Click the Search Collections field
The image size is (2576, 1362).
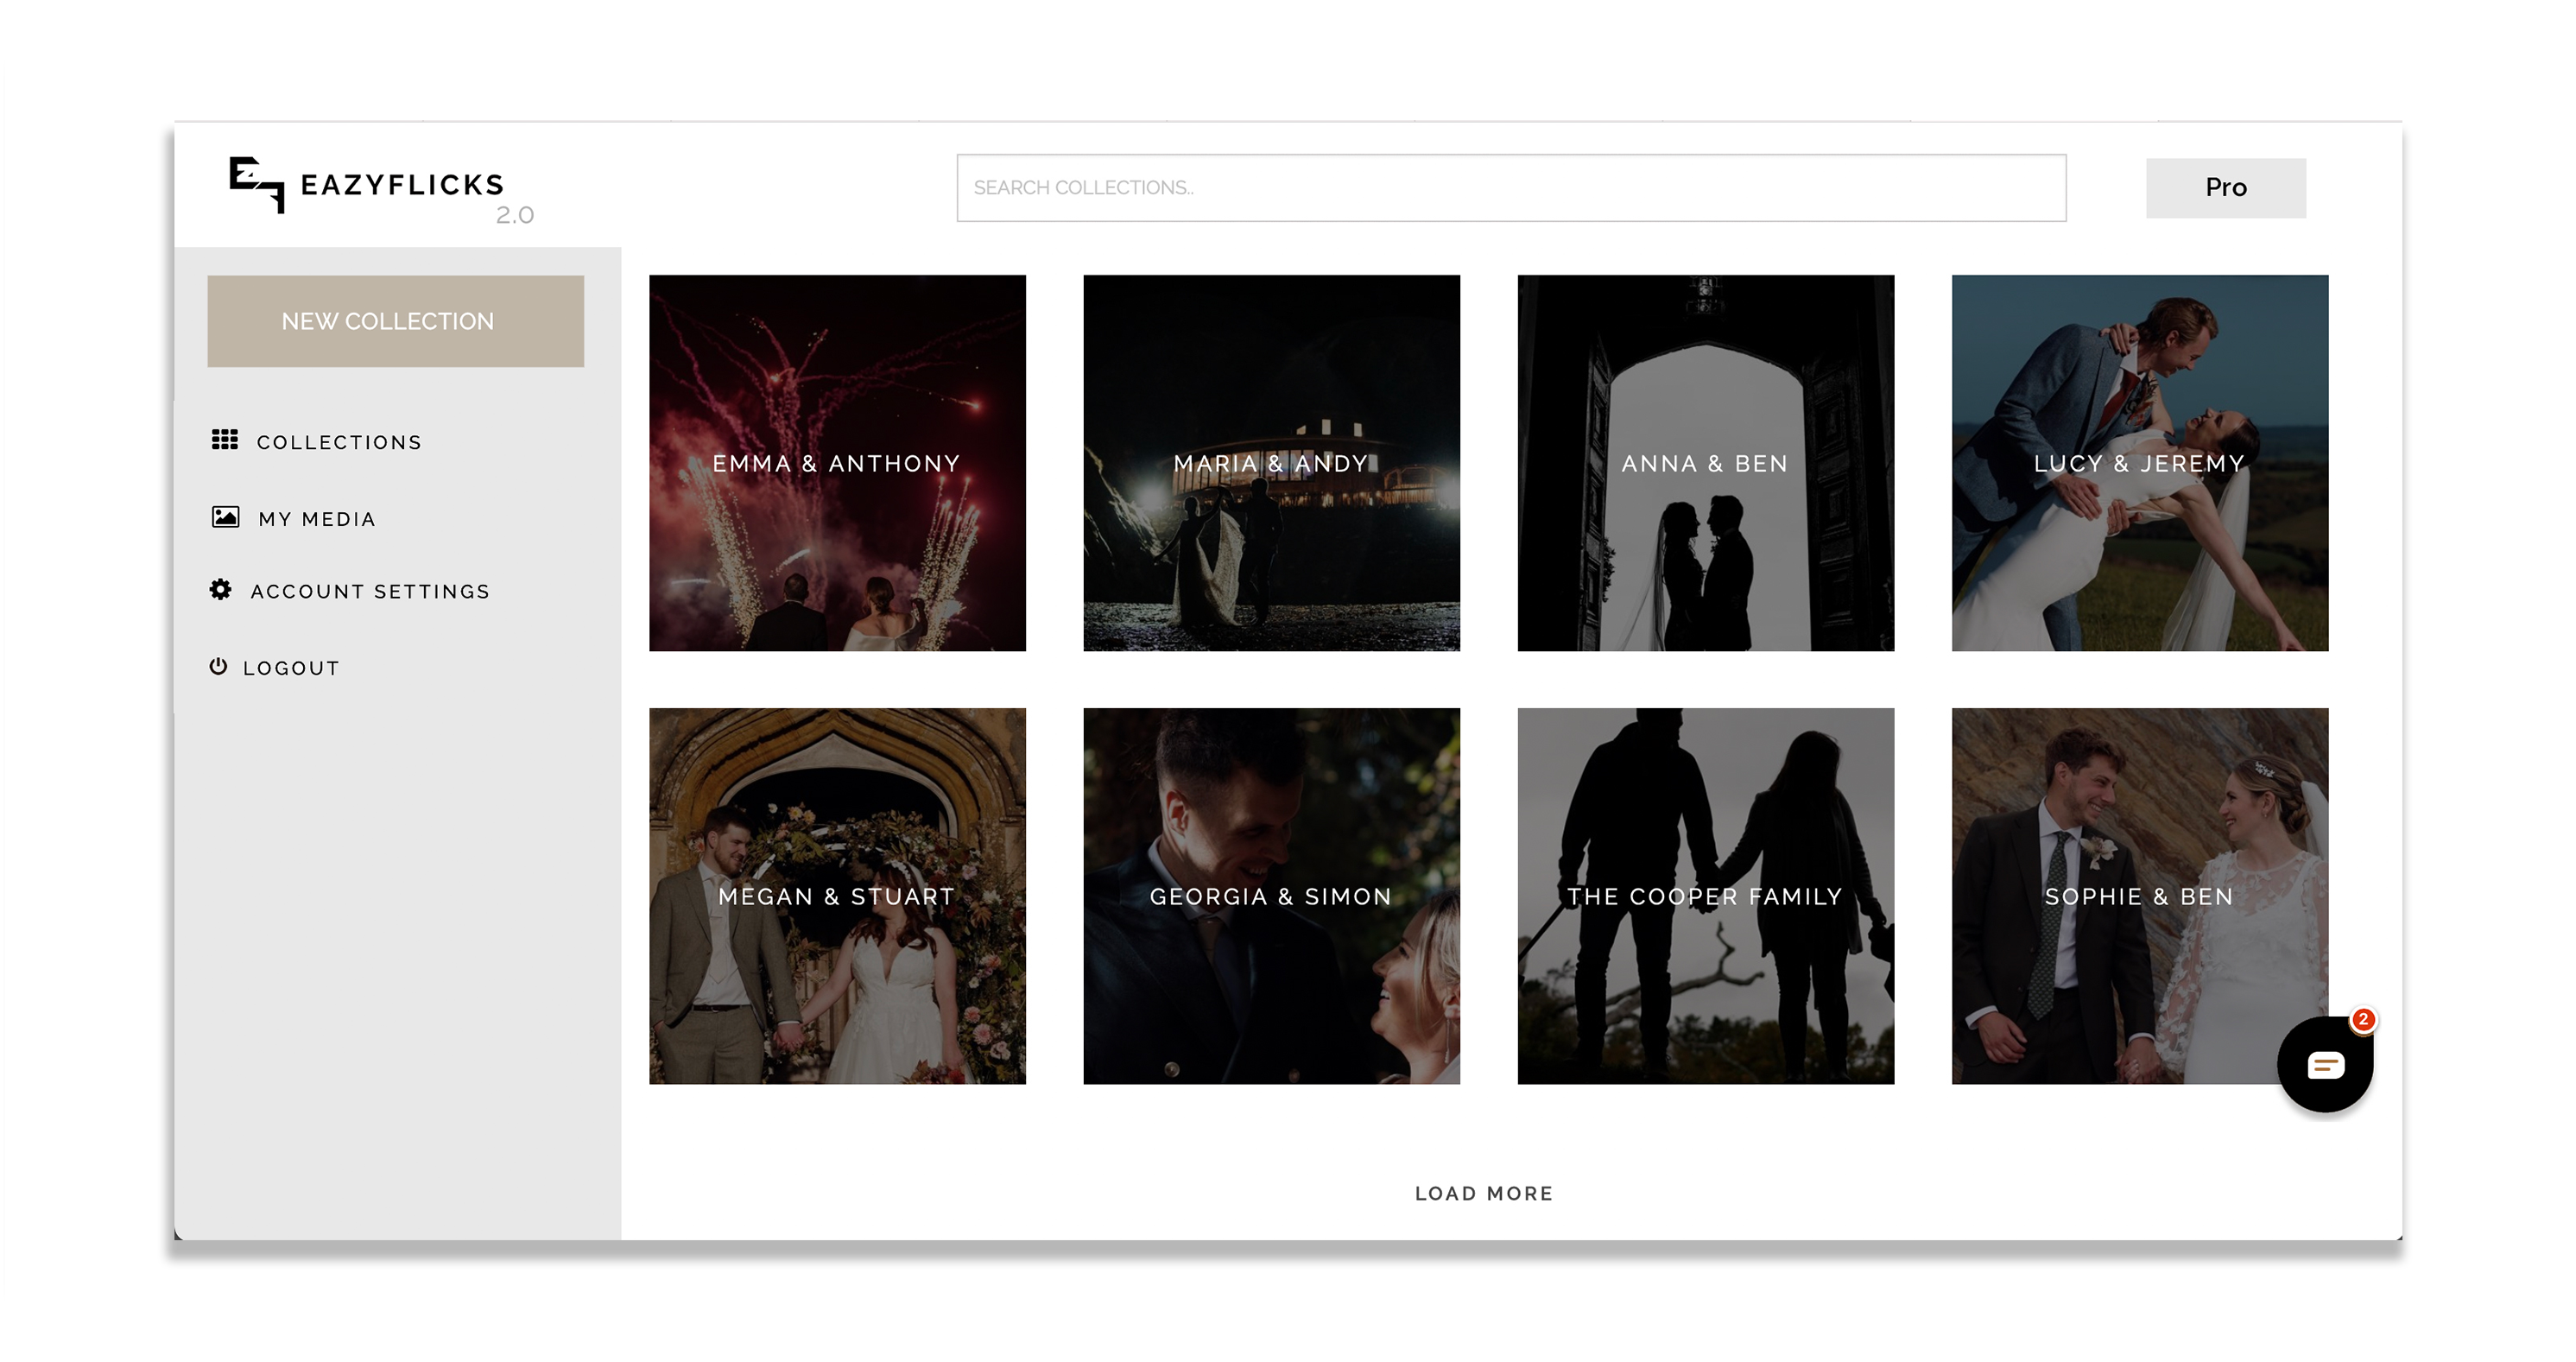tap(1511, 188)
